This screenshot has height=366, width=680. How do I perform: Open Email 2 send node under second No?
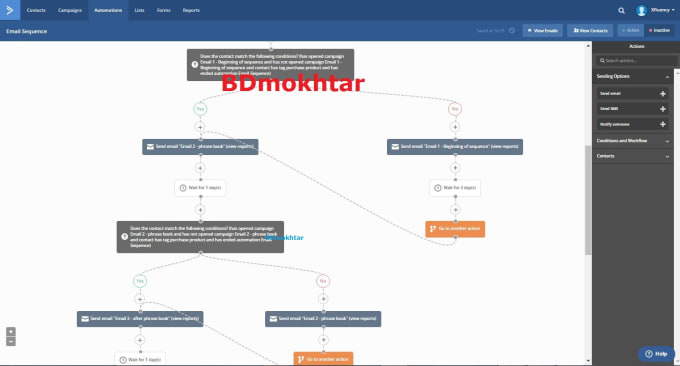click(323, 319)
